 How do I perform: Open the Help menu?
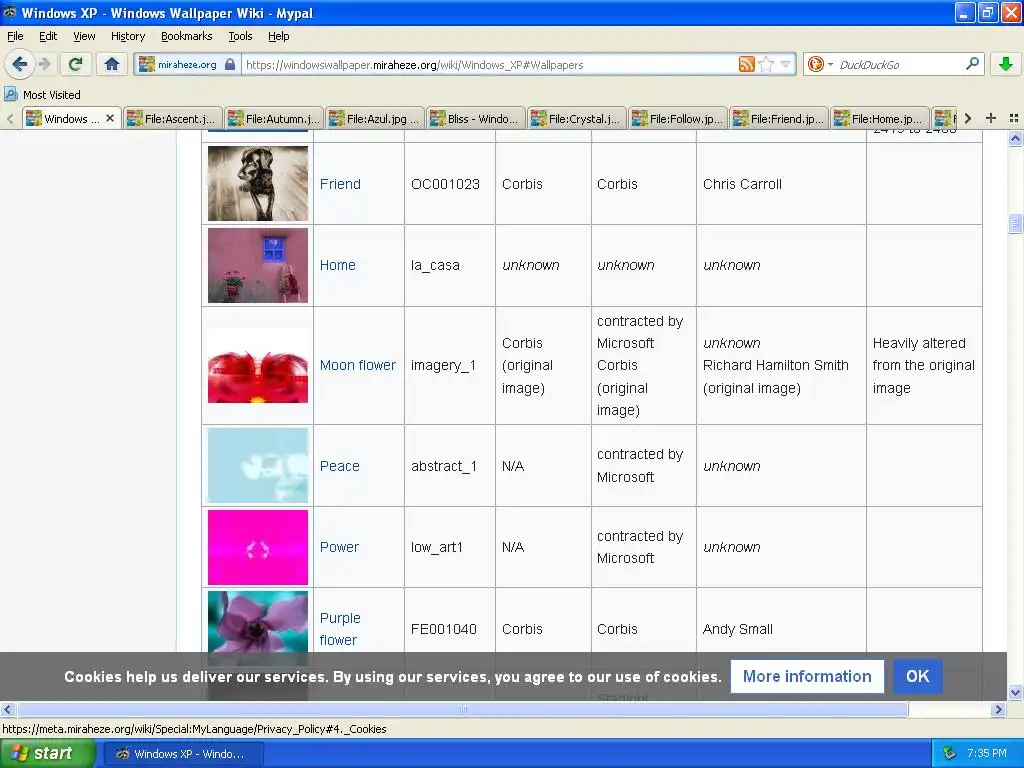click(x=278, y=36)
